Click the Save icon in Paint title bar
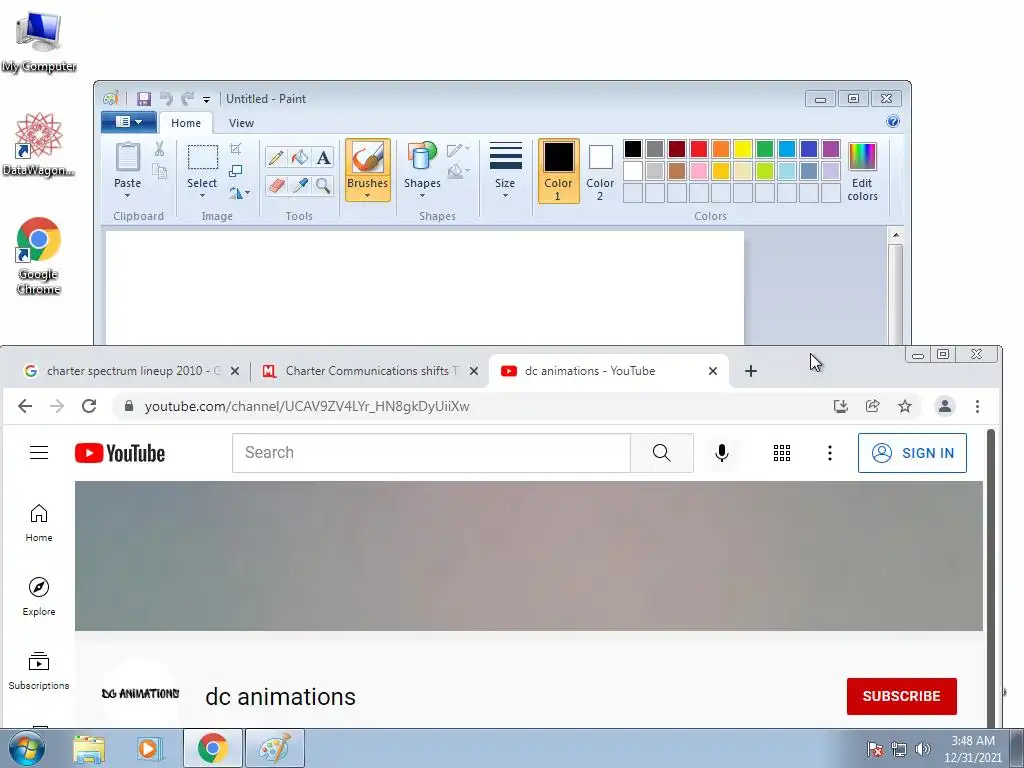Viewport: 1024px width, 768px height. tap(144, 99)
